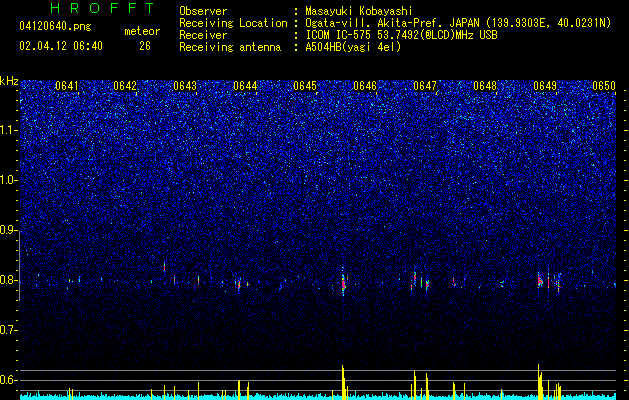The height and width of the screenshot is (400, 629).
Task: Click the date stamp 02.04.12 06:40
Action: [61, 46]
